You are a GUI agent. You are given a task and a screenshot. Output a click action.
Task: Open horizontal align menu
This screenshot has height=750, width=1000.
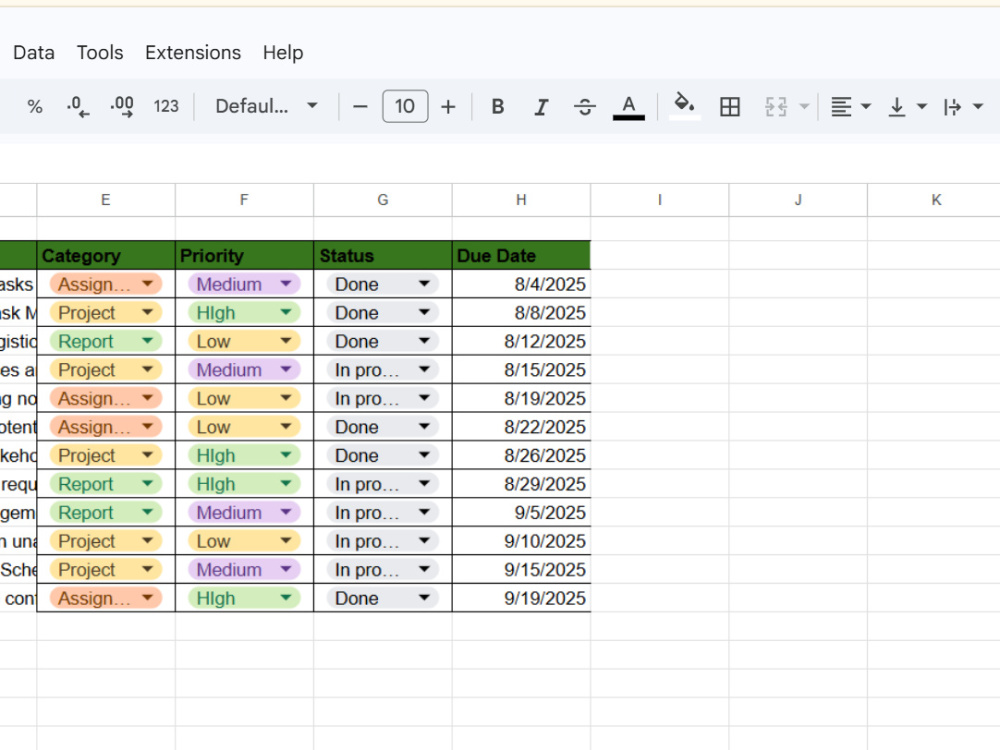point(850,107)
